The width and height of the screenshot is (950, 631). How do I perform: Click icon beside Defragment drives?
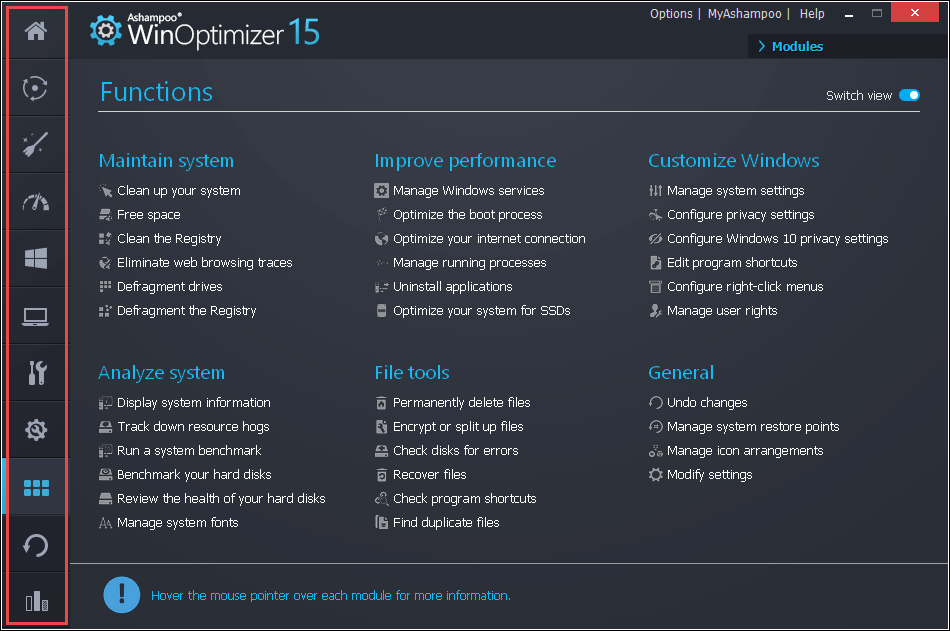[105, 286]
